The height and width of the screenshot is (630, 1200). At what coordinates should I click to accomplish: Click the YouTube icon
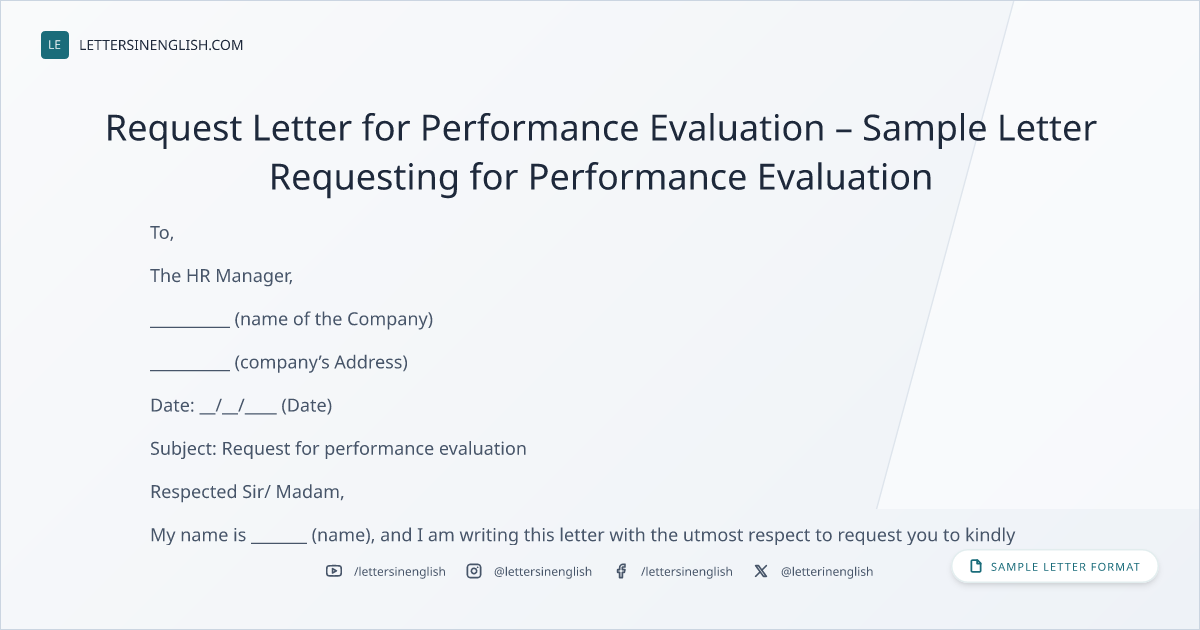tap(334, 571)
